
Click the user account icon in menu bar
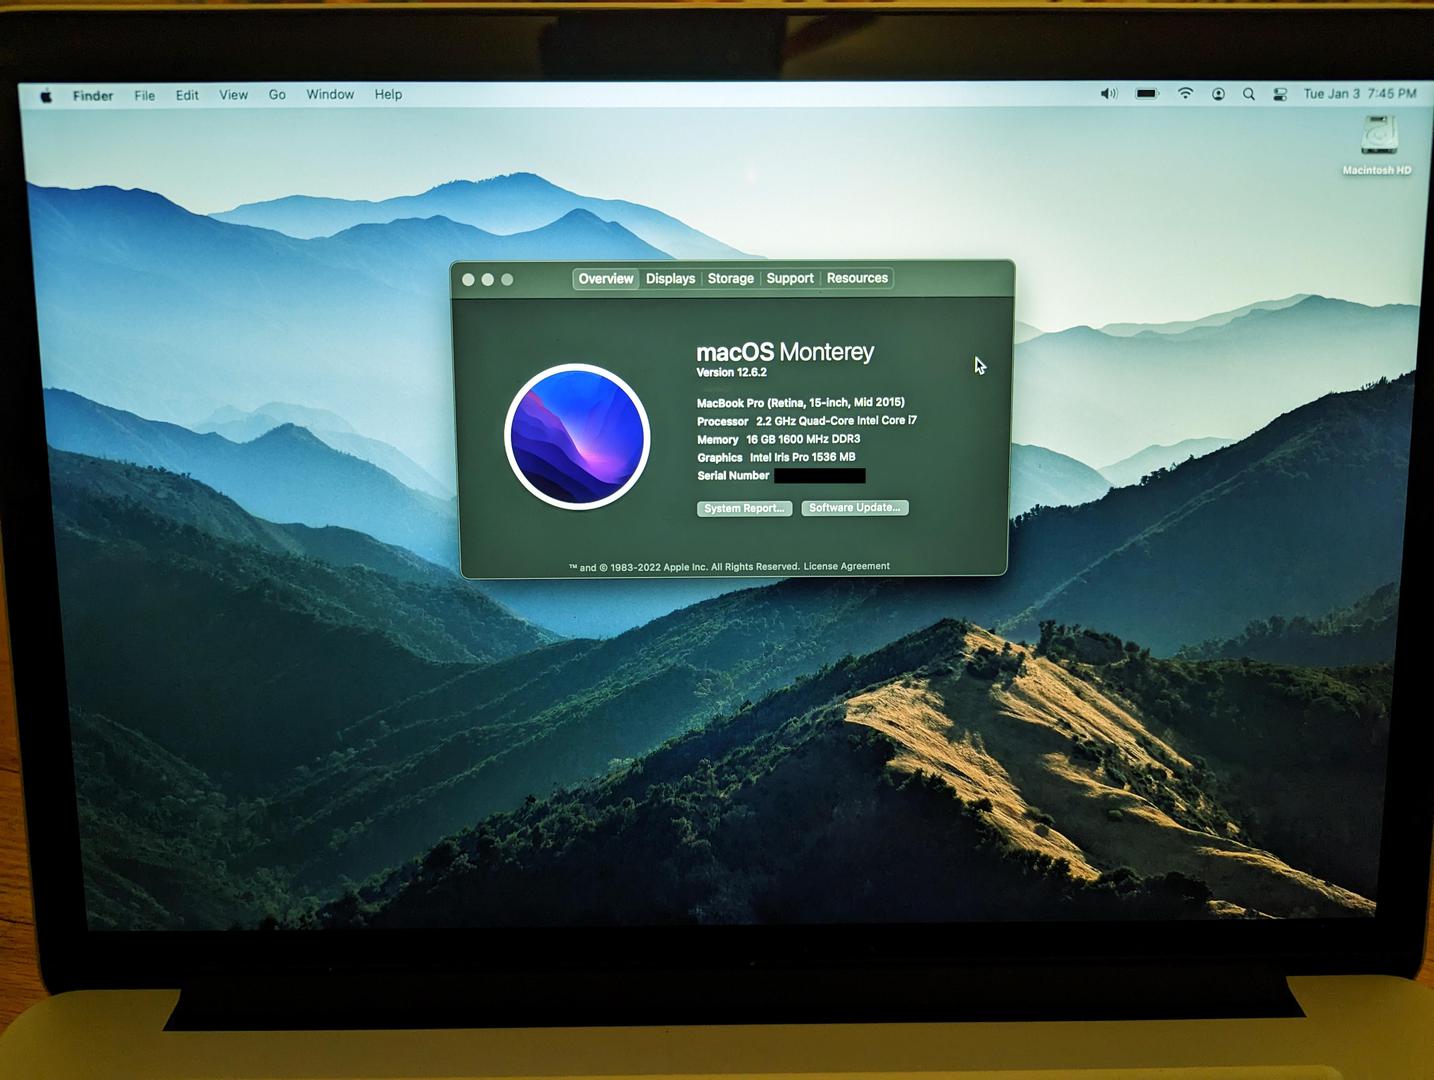(1218, 94)
